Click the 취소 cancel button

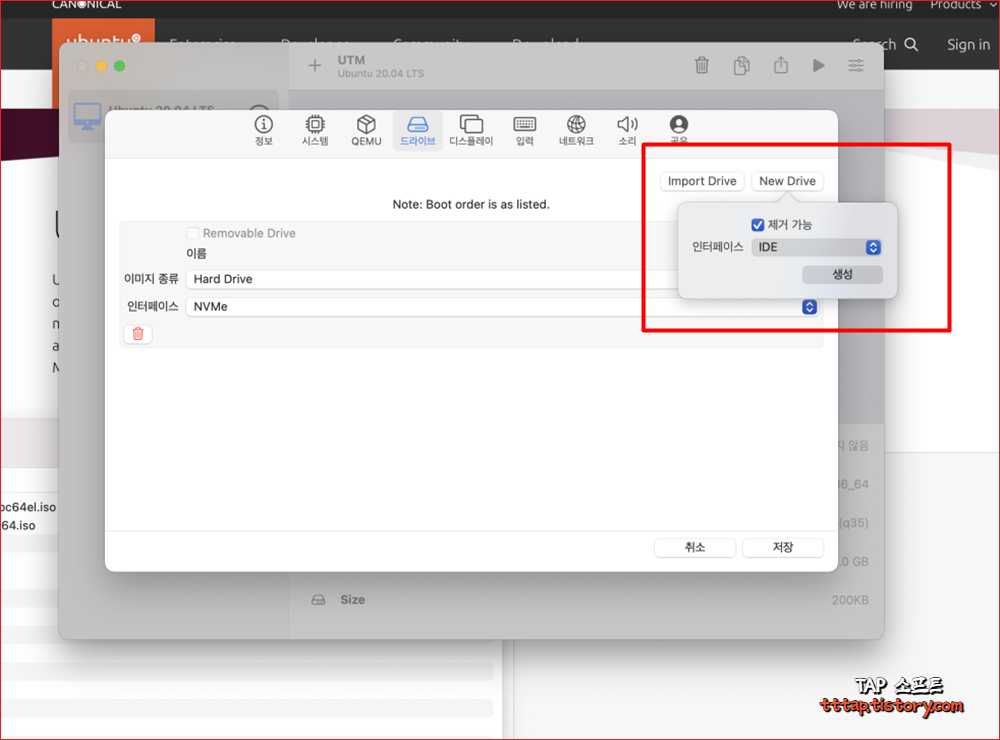coord(695,547)
